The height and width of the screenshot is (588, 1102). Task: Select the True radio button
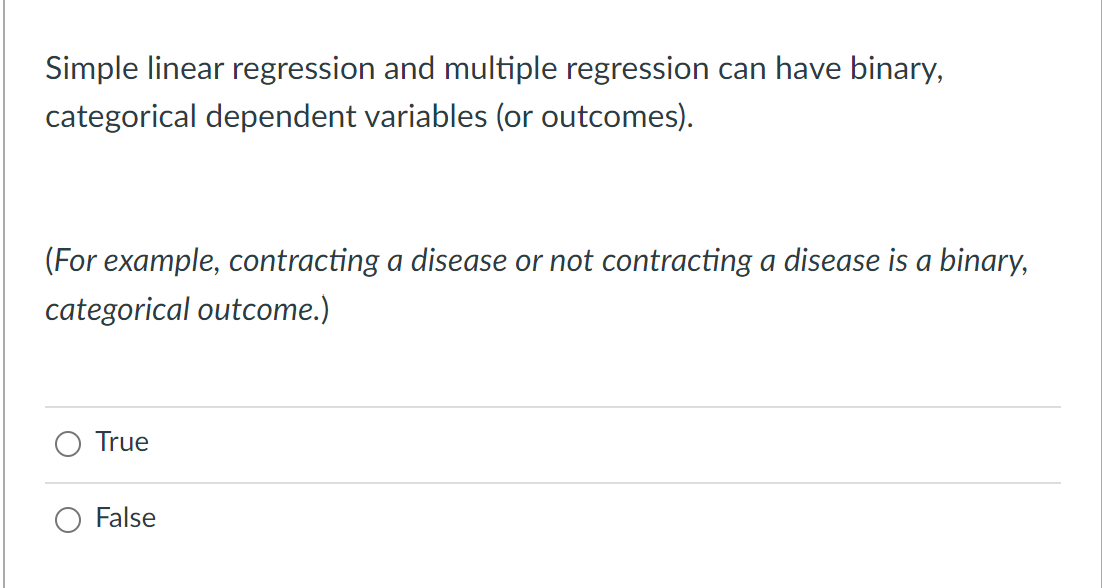pyautogui.click(x=67, y=444)
